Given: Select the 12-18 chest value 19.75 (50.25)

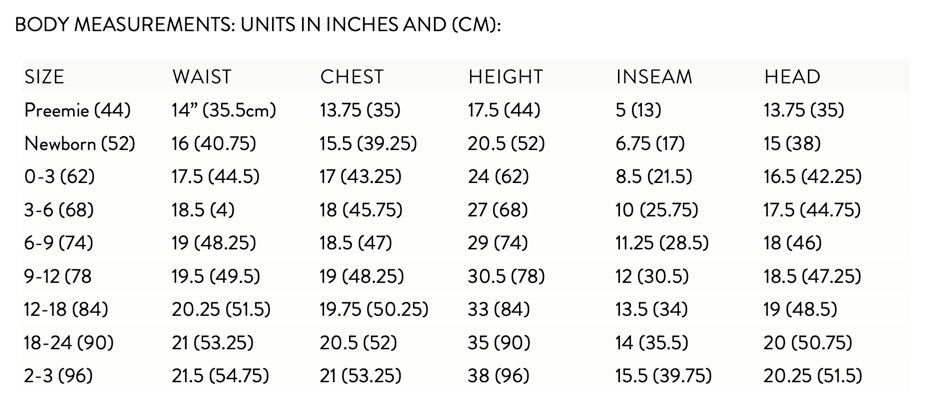Looking at the screenshot, I should [374, 310].
